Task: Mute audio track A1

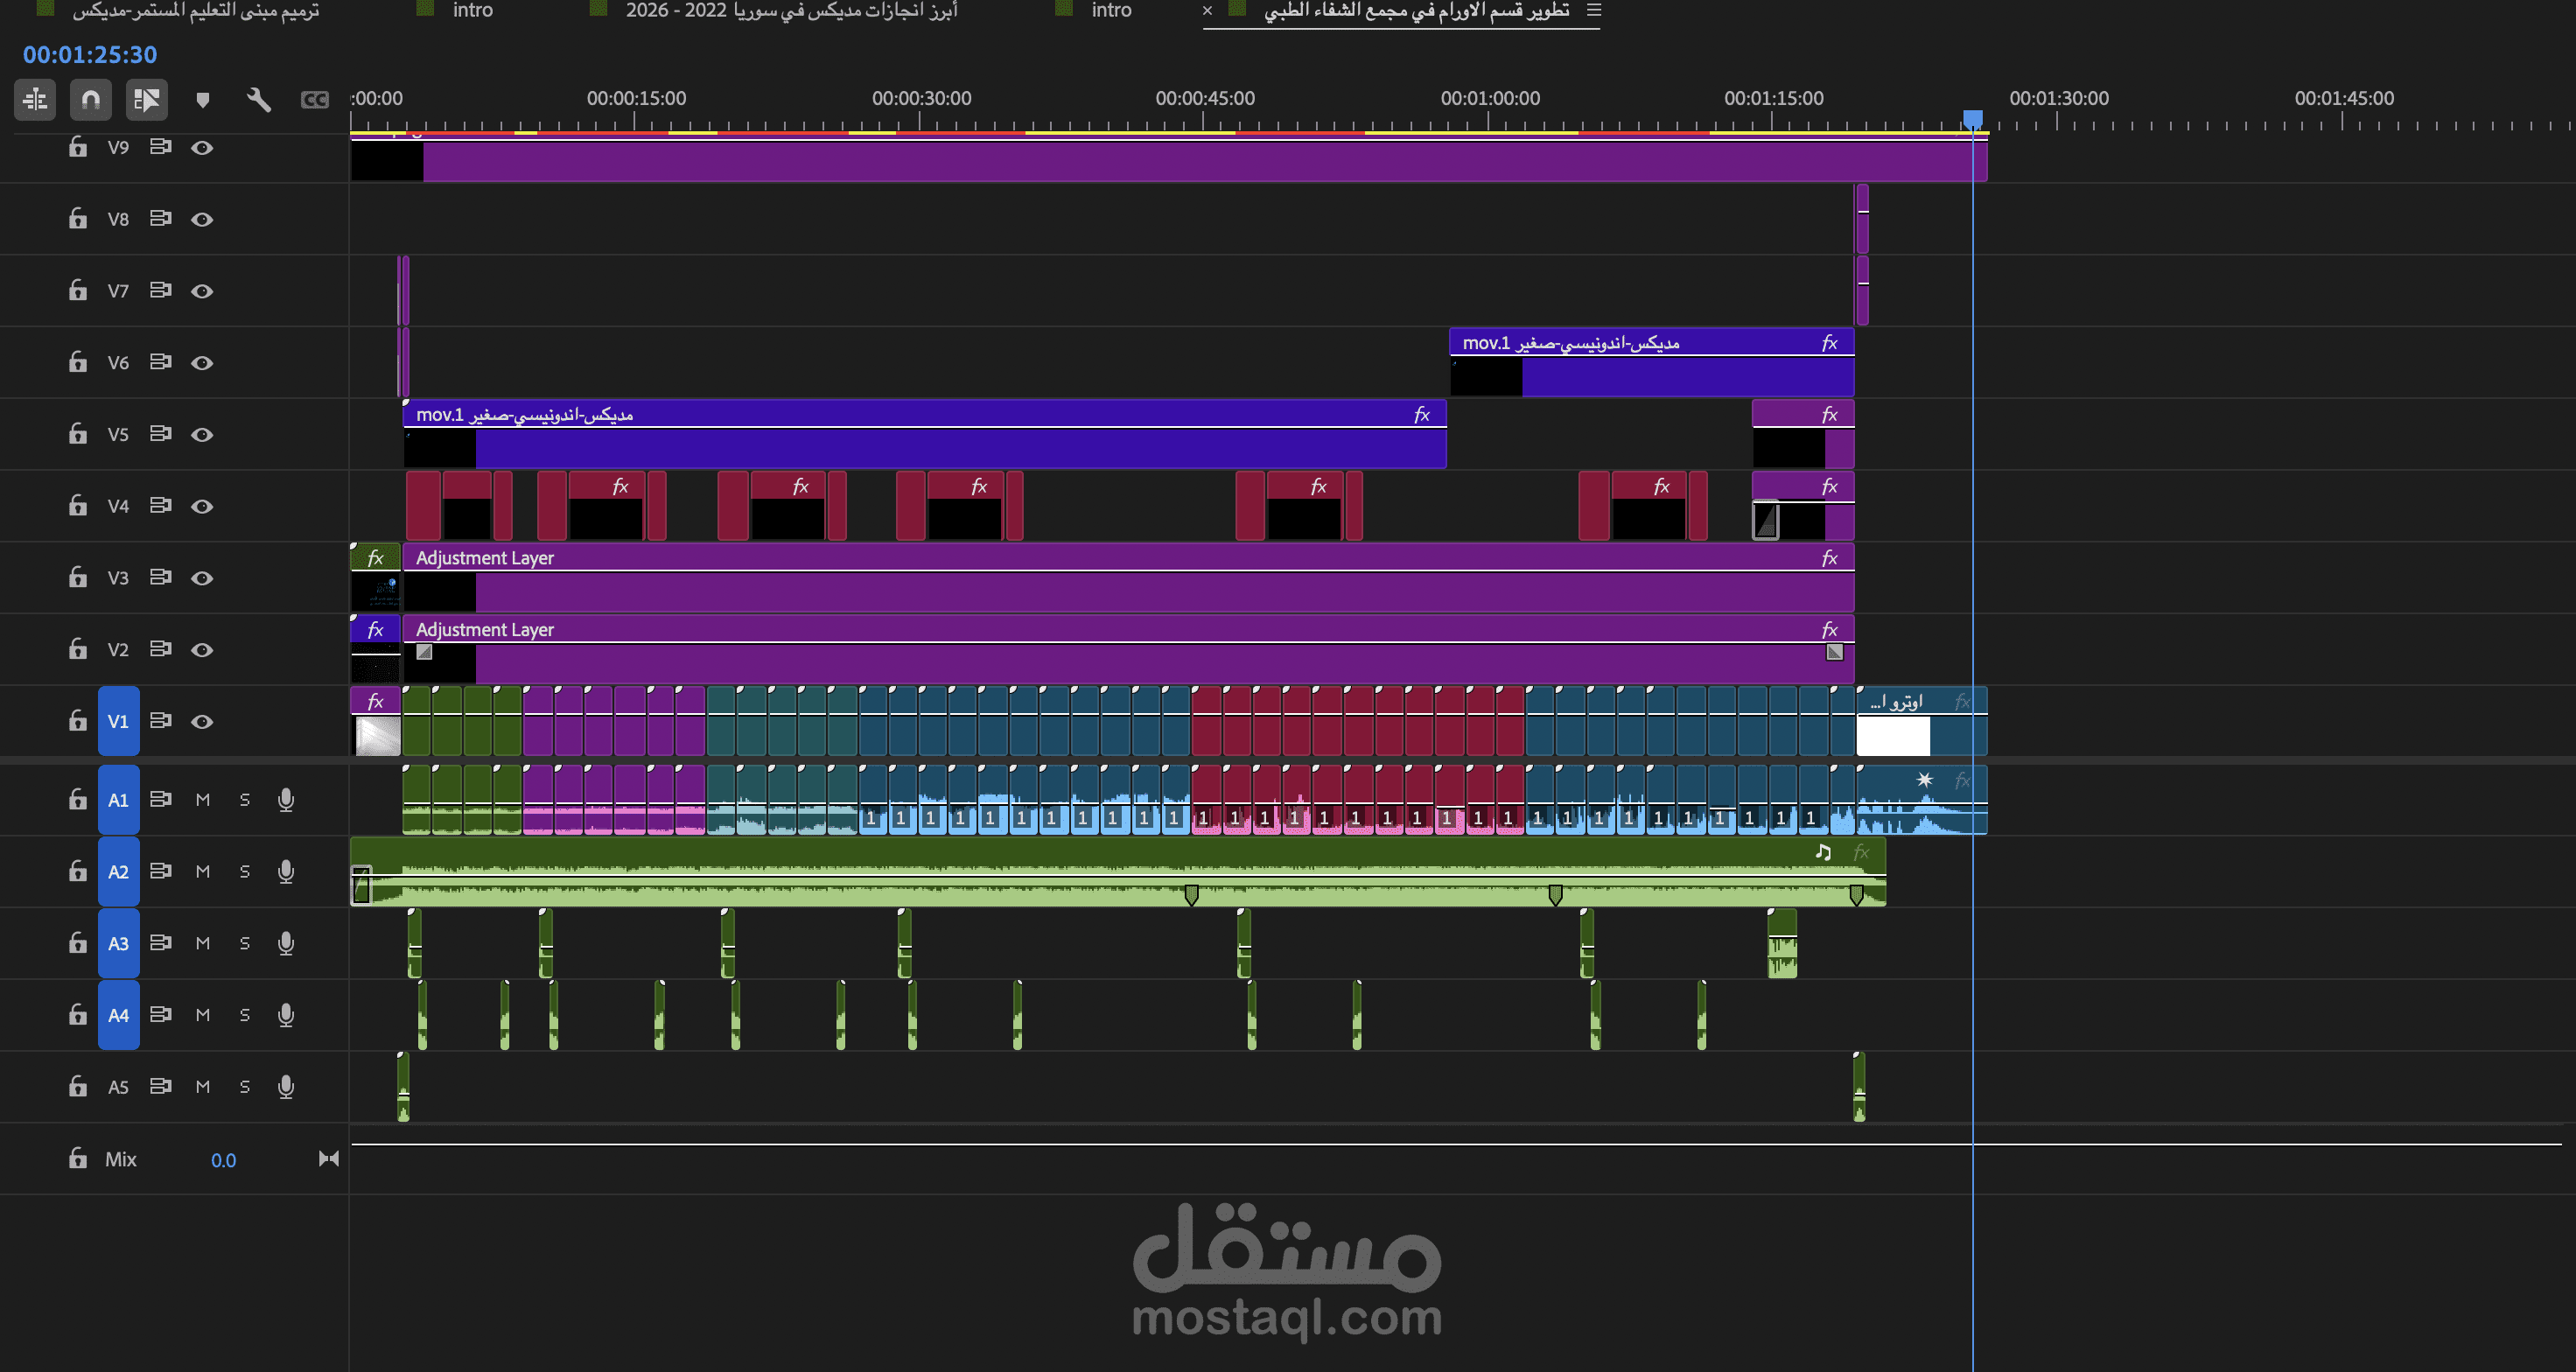Action: click(203, 800)
